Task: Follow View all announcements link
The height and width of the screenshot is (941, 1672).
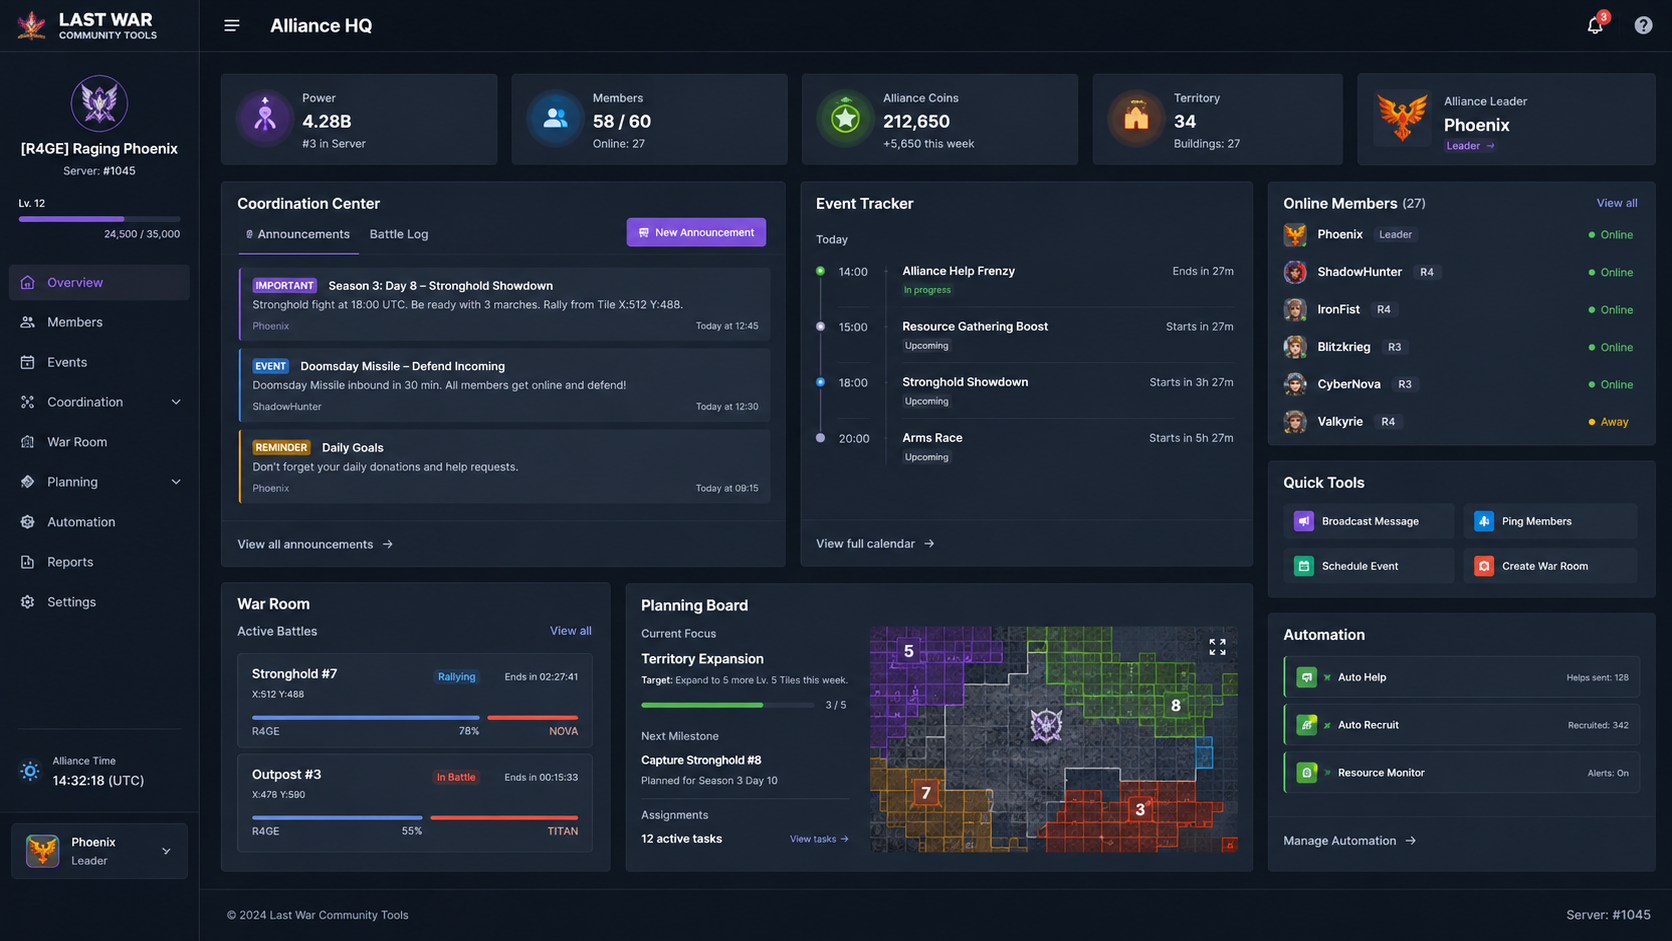Action: [x=315, y=544]
